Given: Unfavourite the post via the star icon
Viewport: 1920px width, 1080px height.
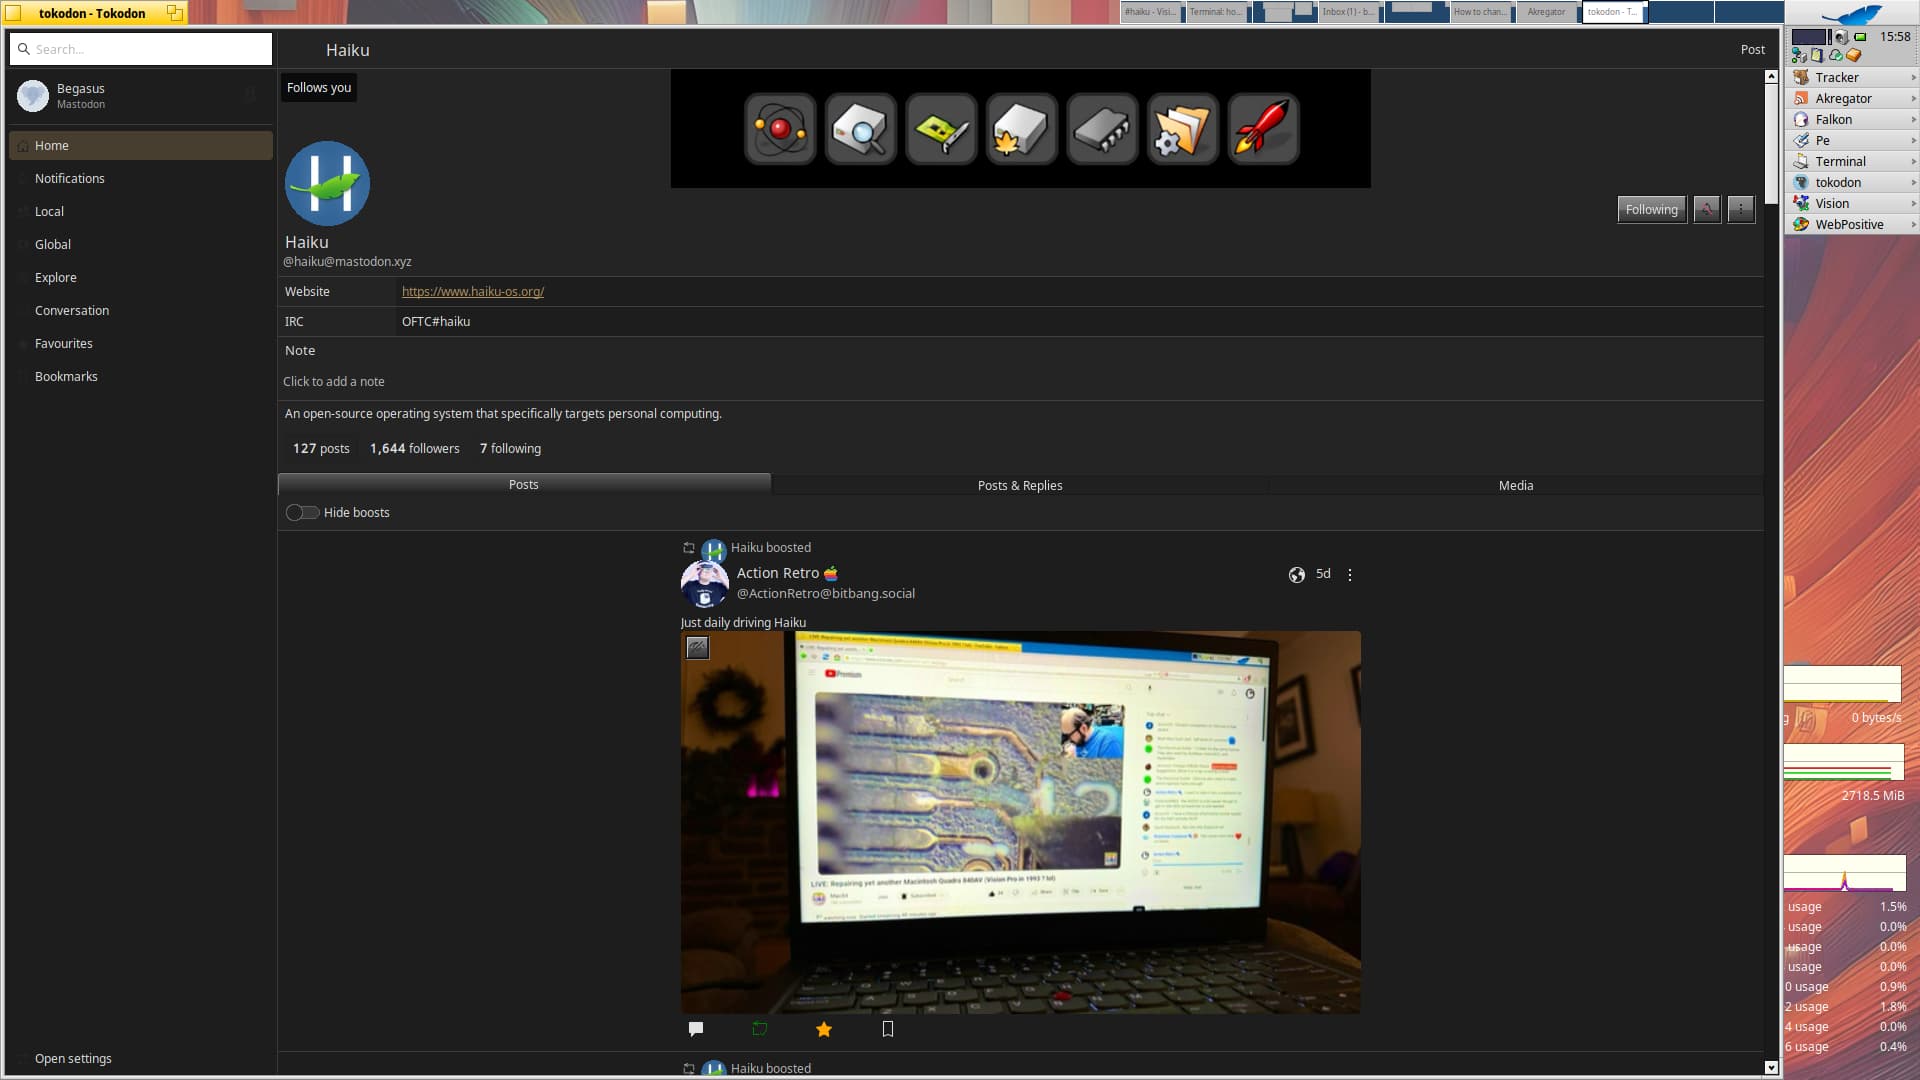Looking at the screenshot, I should [824, 1028].
